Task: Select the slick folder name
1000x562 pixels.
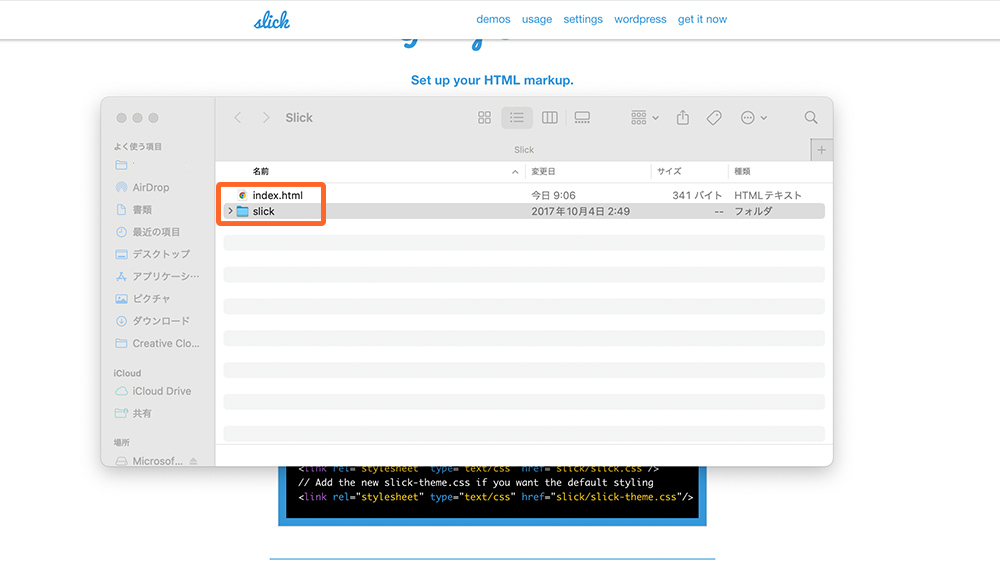Action: click(x=263, y=211)
